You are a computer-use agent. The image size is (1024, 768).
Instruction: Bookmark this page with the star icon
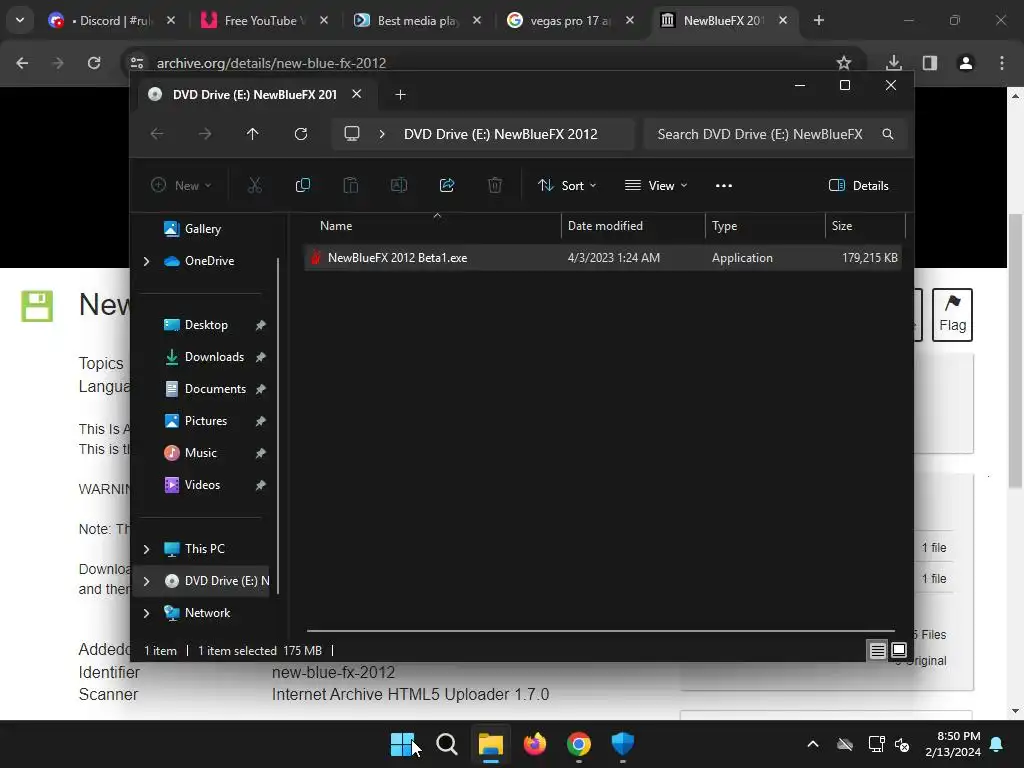click(x=844, y=63)
